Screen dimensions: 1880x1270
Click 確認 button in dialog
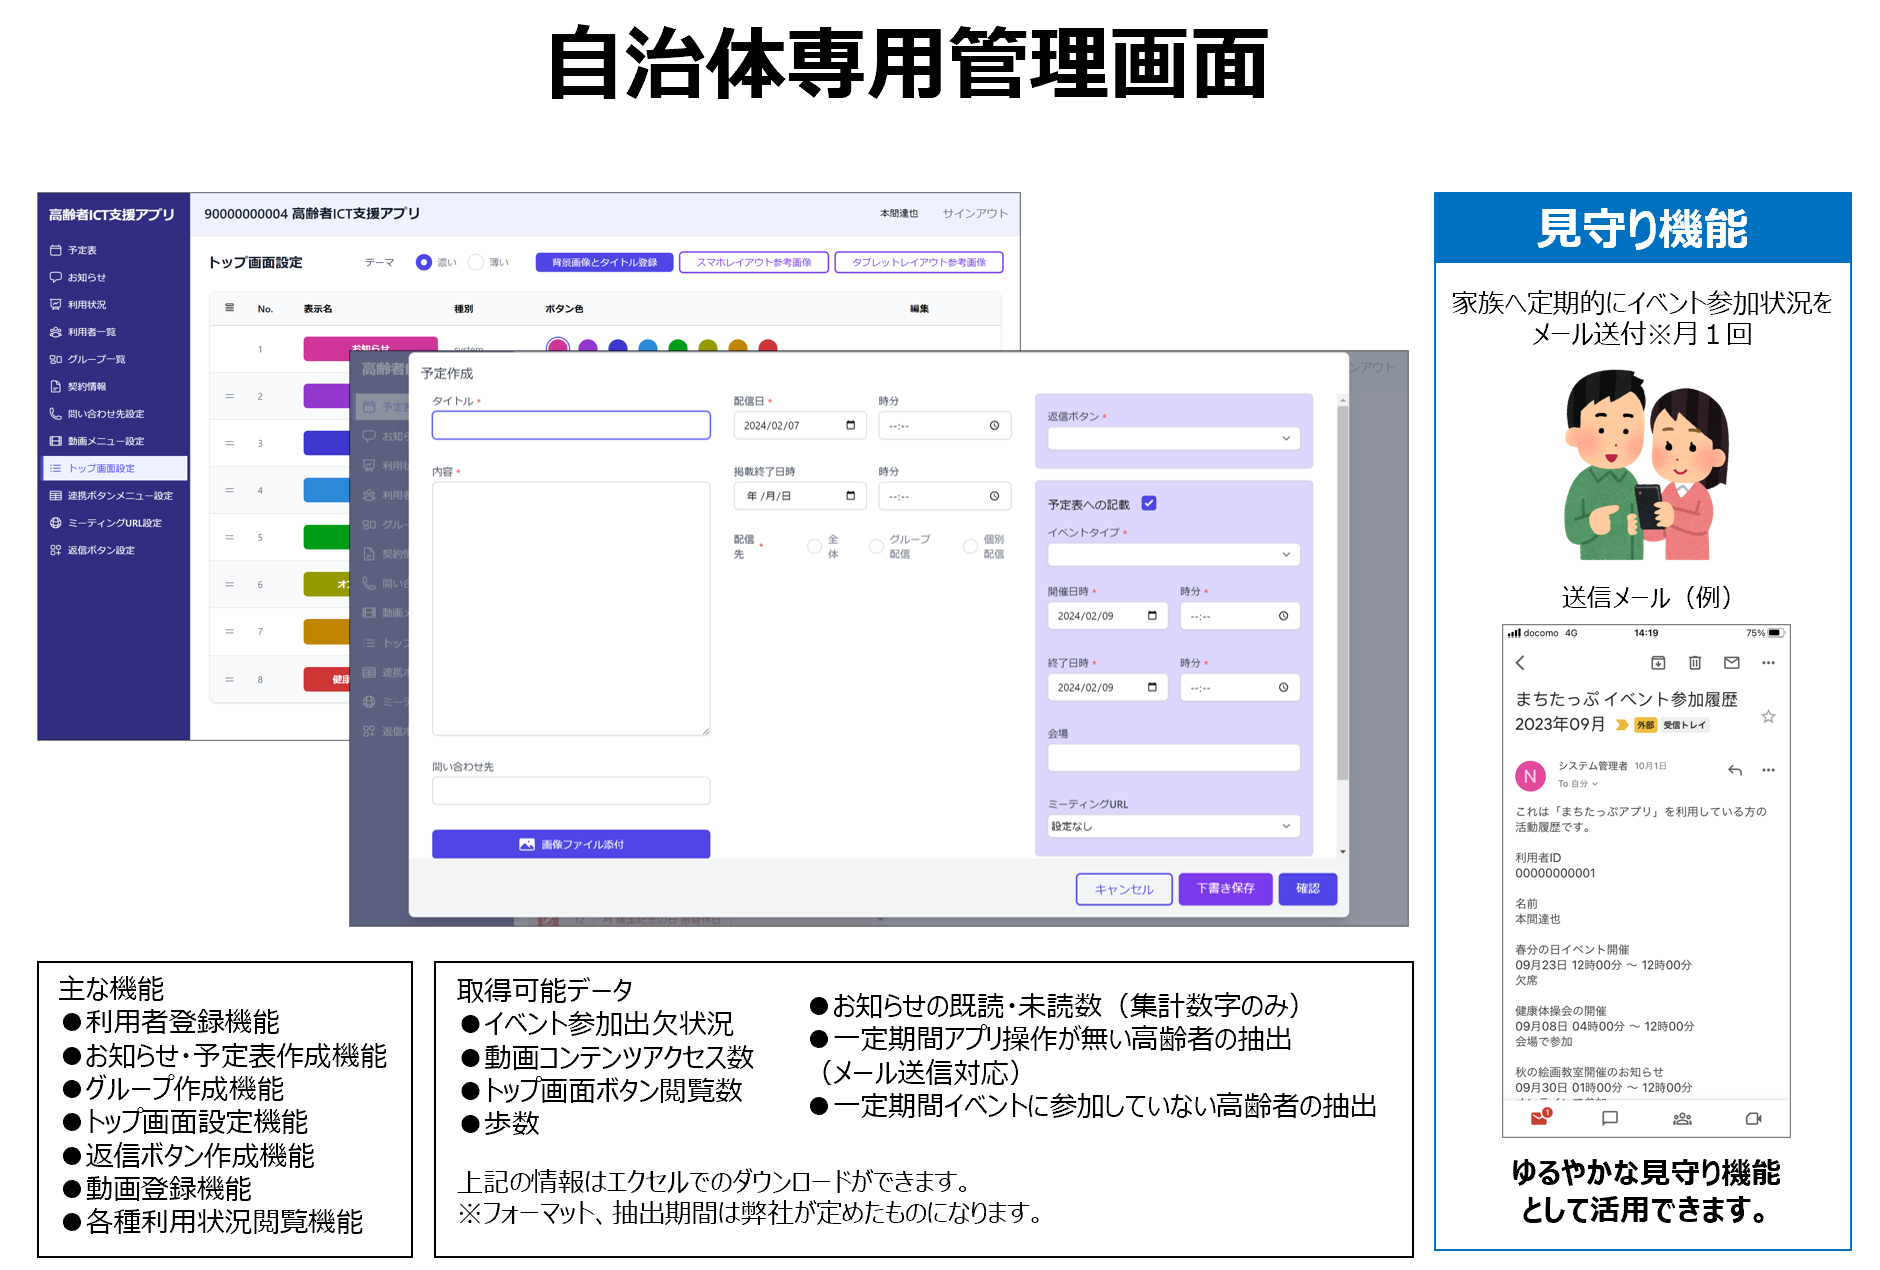click(x=1308, y=888)
